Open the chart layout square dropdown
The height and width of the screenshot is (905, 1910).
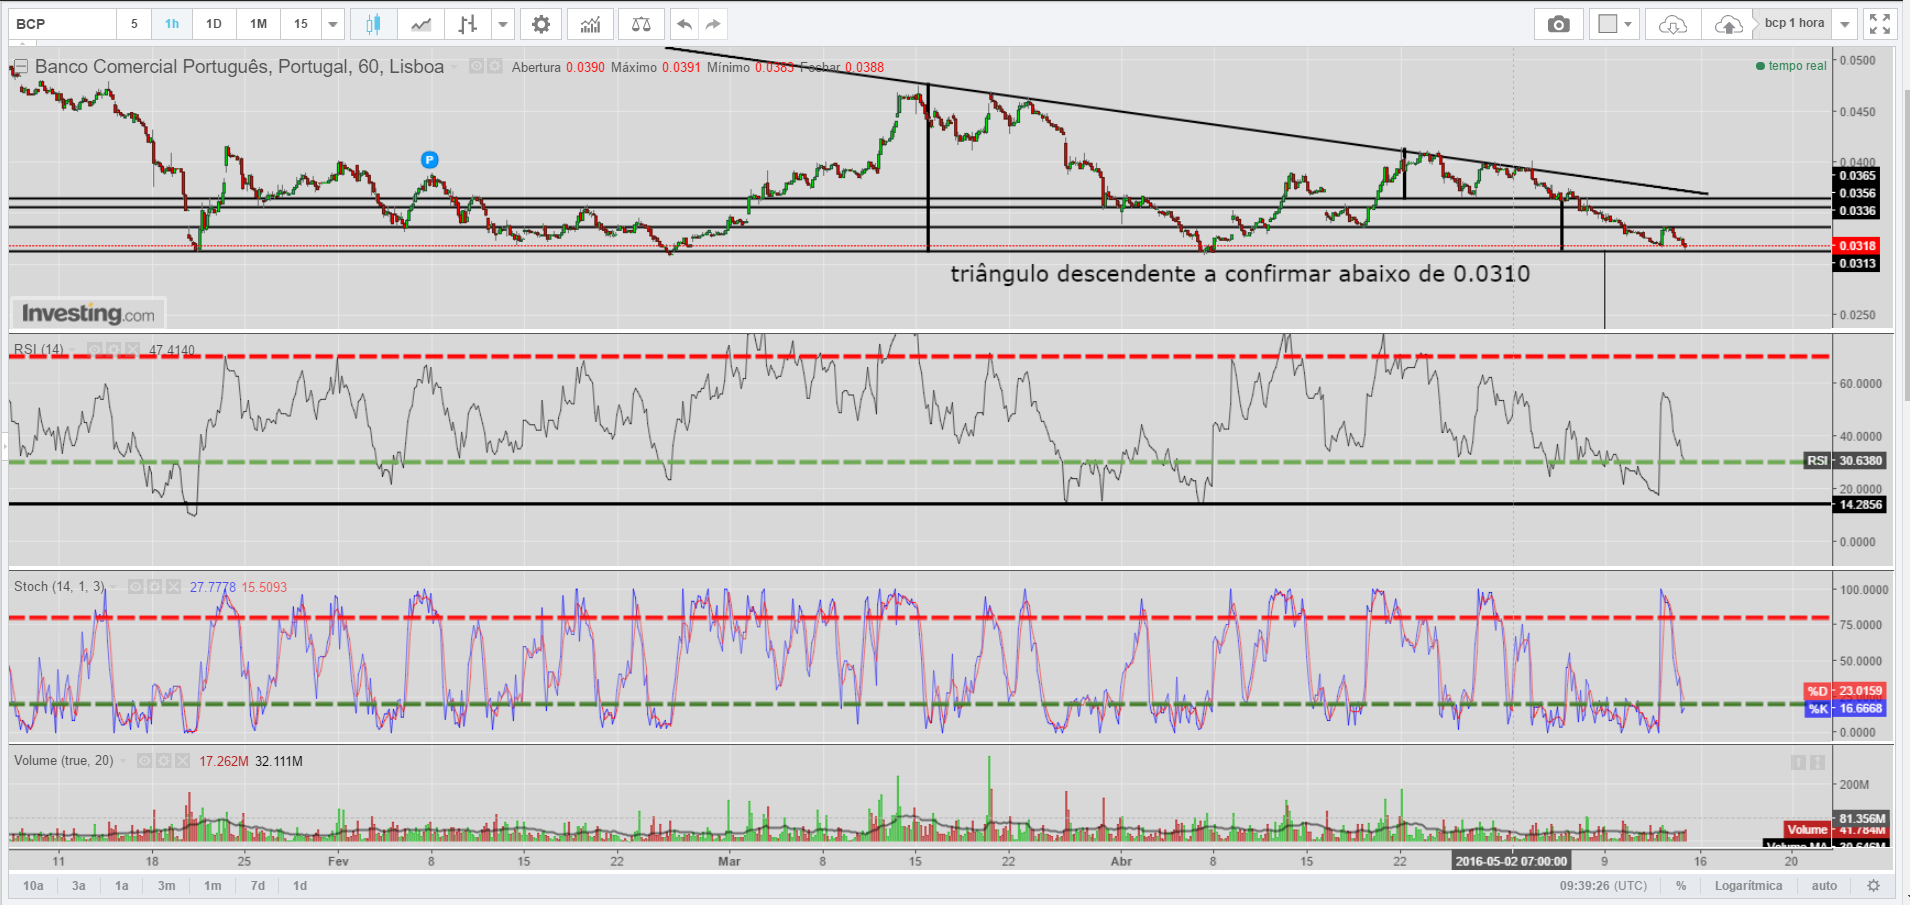tap(1614, 24)
